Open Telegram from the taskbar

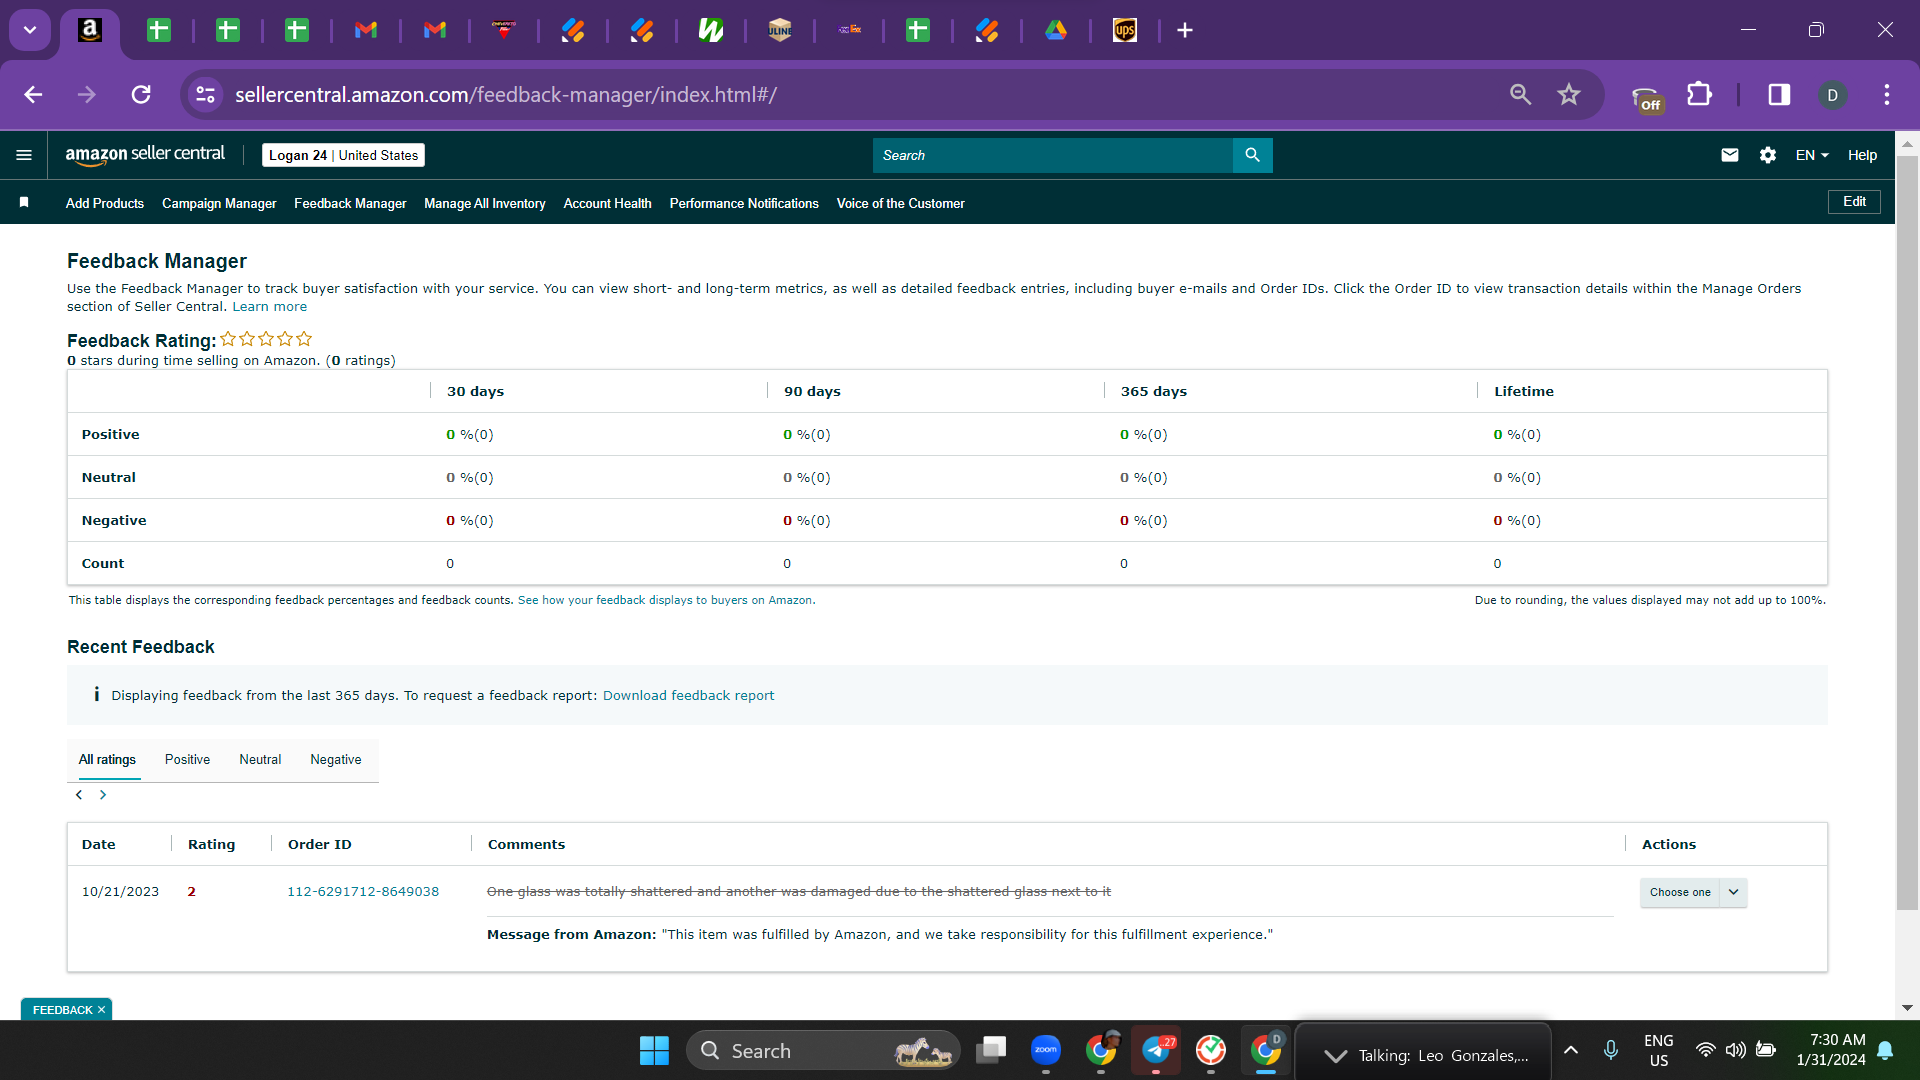[1156, 1050]
